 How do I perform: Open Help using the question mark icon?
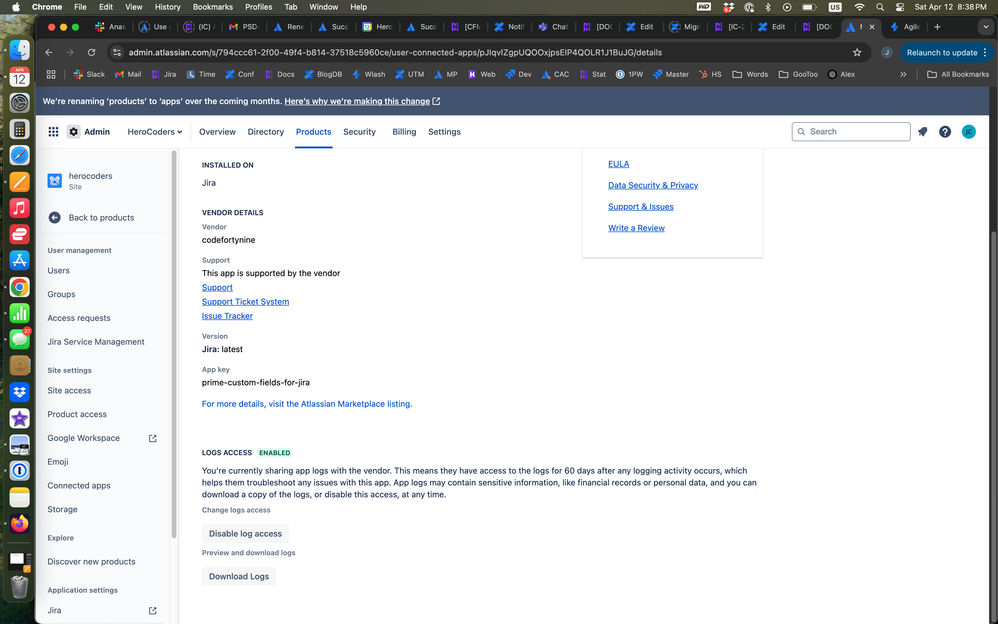point(945,131)
